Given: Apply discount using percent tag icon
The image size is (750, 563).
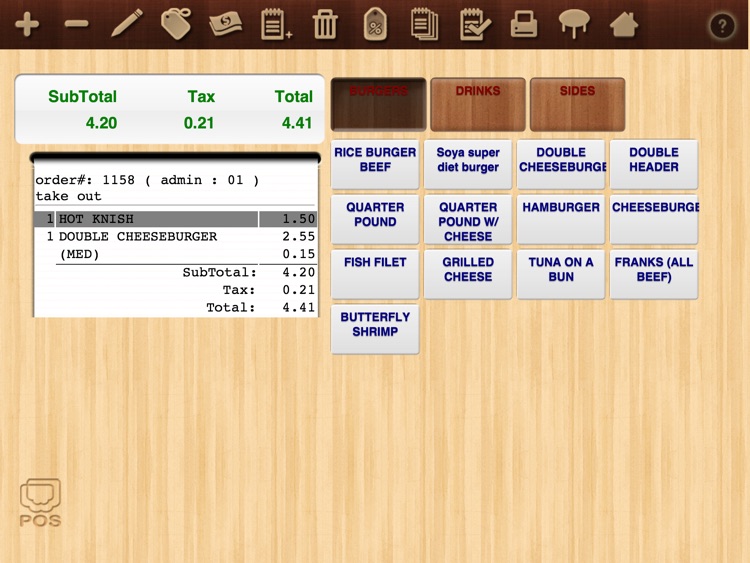Looking at the screenshot, I should (x=375, y=24).
